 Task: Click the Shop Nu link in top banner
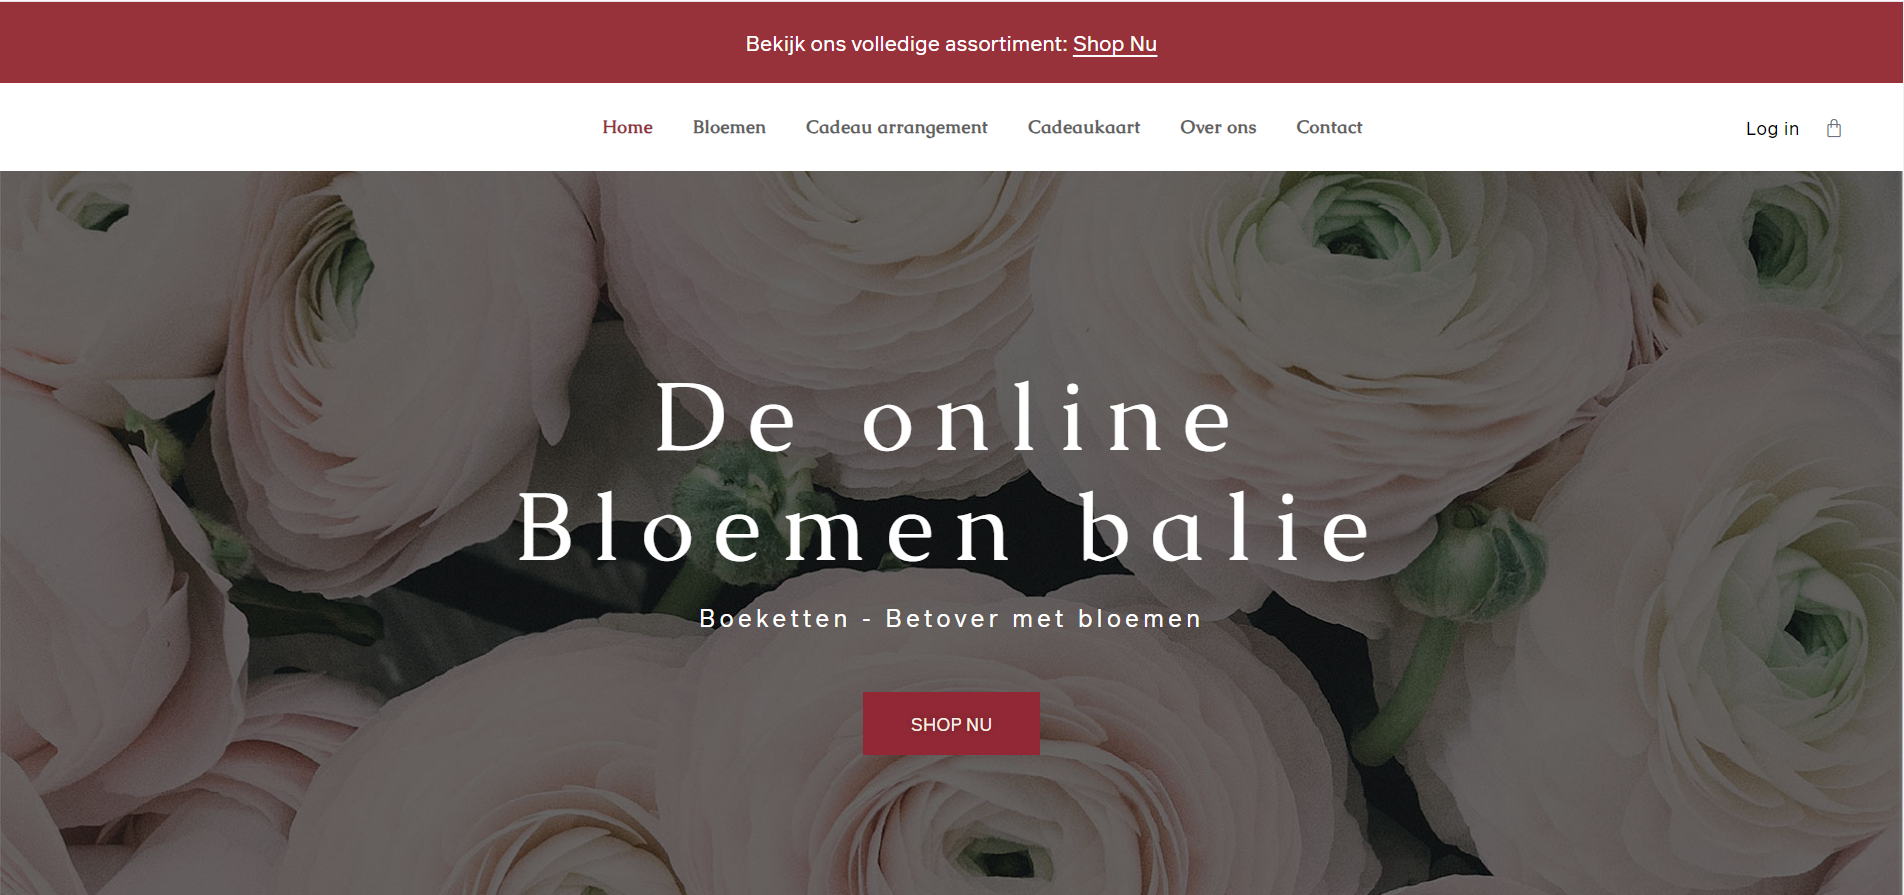(x=1114, y=44)
